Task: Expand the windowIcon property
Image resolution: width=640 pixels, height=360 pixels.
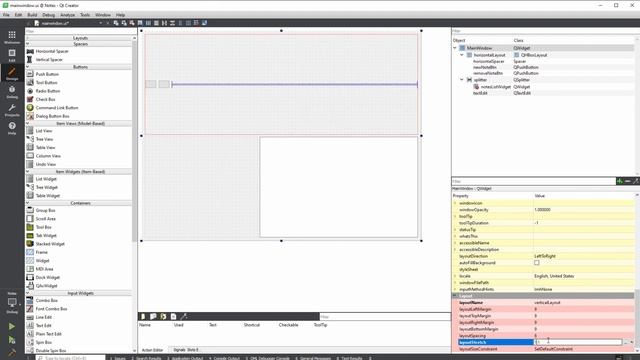Action: coord(455,203)
